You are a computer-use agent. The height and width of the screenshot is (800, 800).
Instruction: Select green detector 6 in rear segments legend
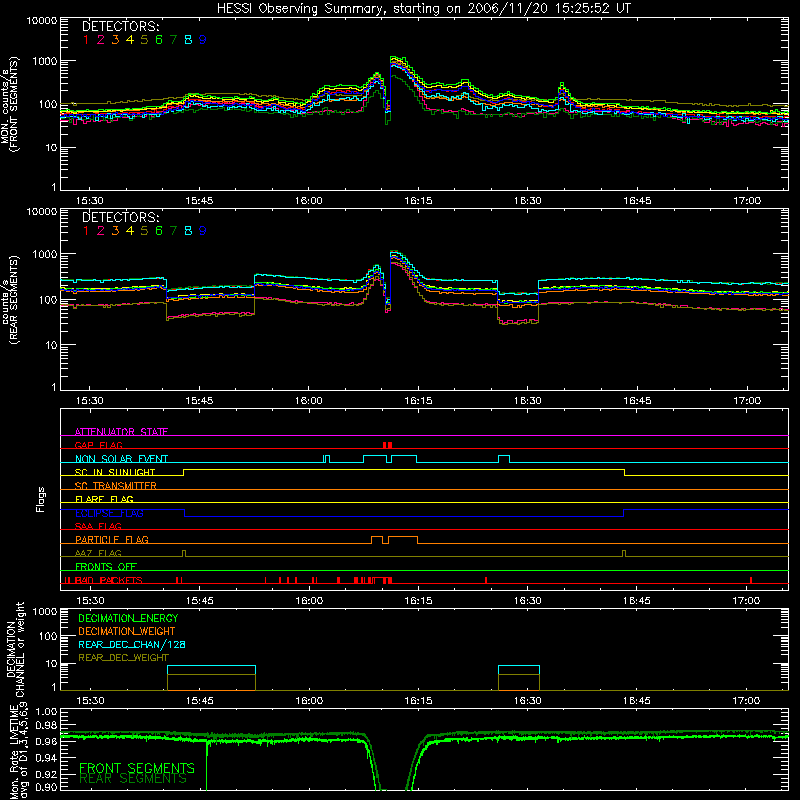click(x=159, y=231)
